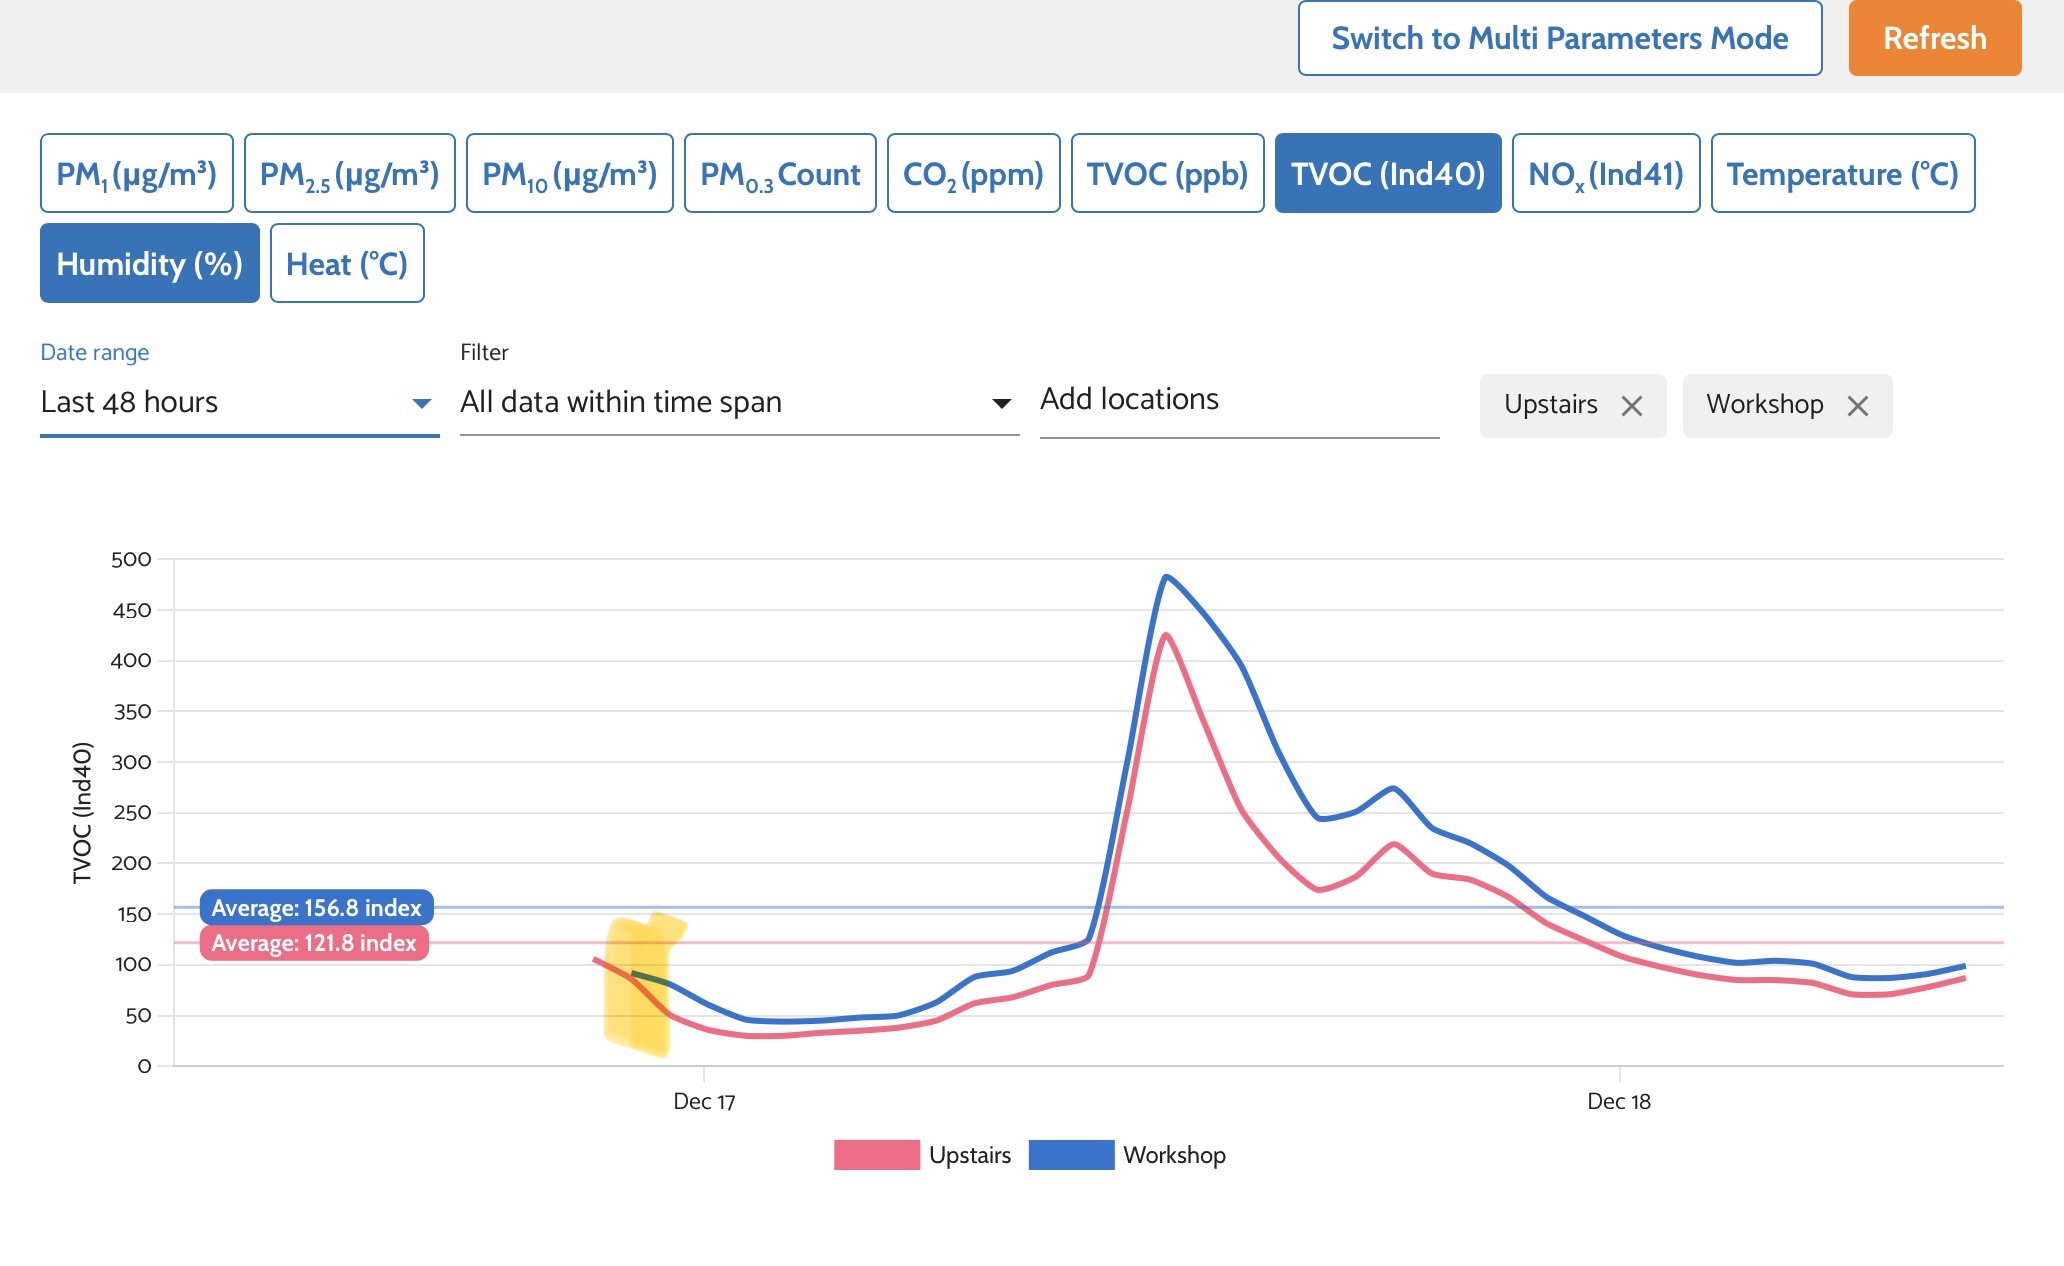Screen dimensions: 2064x1266
Task: Select the Heat (°C) parameter
Action: [x=347, y=264]
